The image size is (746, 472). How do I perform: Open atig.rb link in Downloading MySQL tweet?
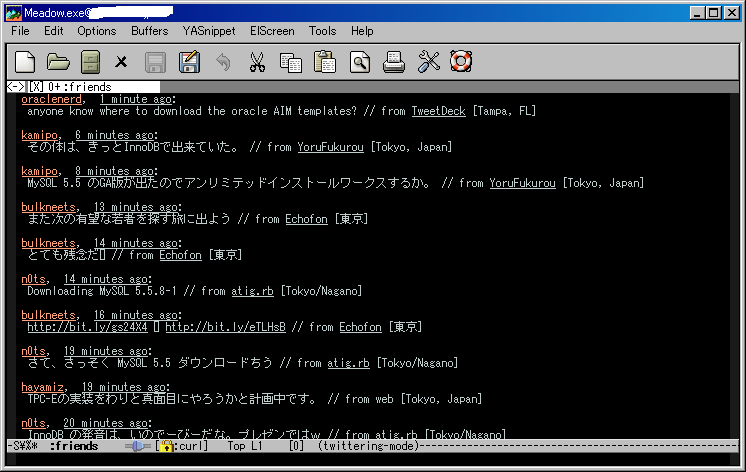(252, 291)
